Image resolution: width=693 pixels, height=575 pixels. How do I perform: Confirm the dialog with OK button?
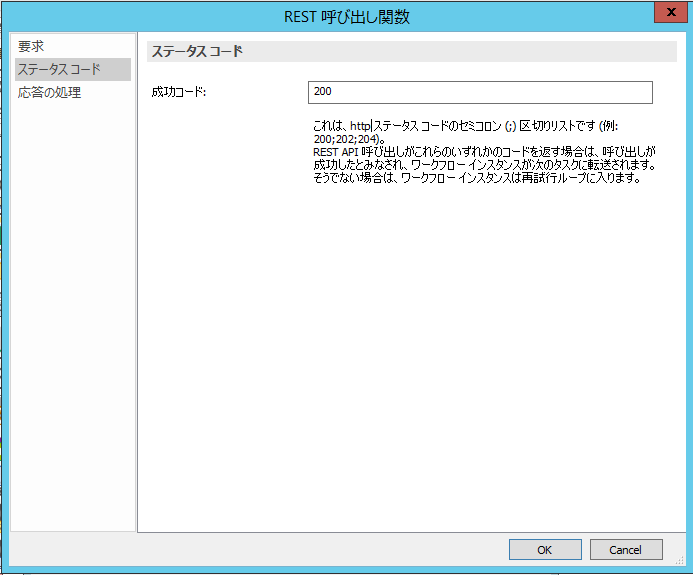(x=545, y=549)
